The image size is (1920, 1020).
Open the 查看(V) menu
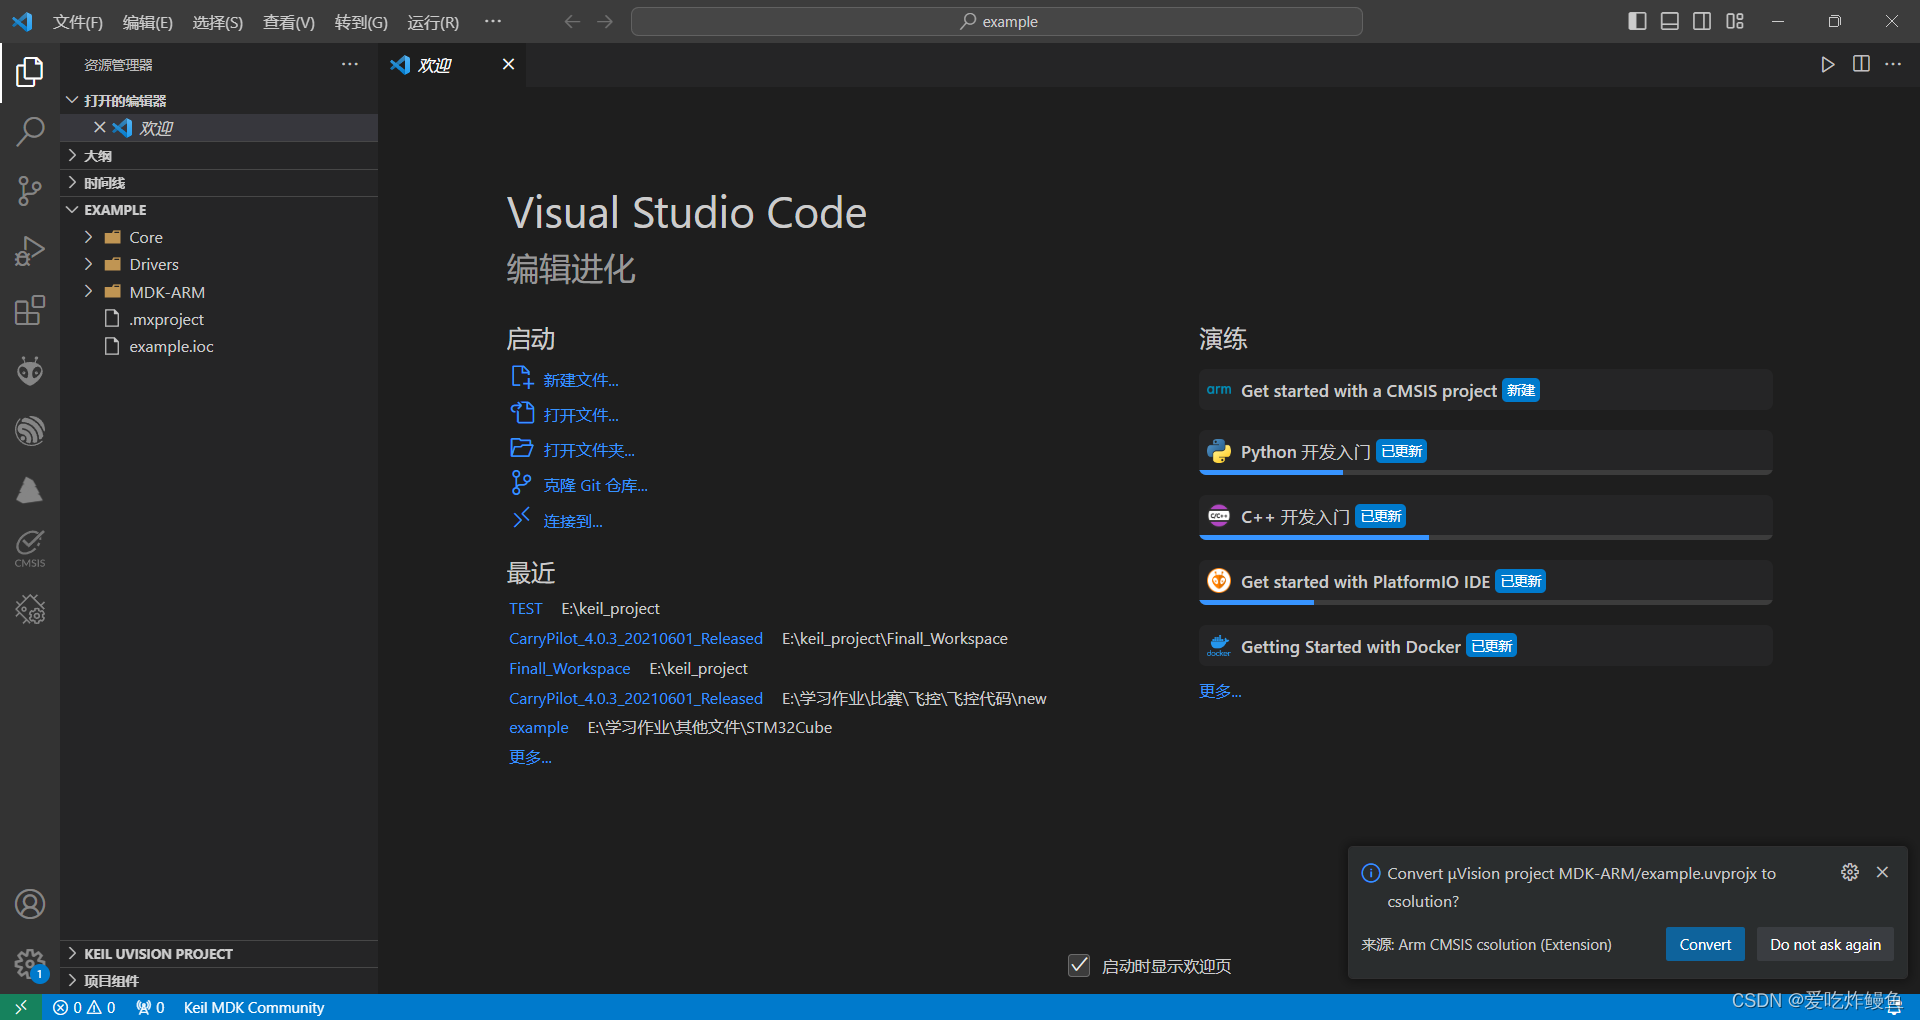coord(289,22)
